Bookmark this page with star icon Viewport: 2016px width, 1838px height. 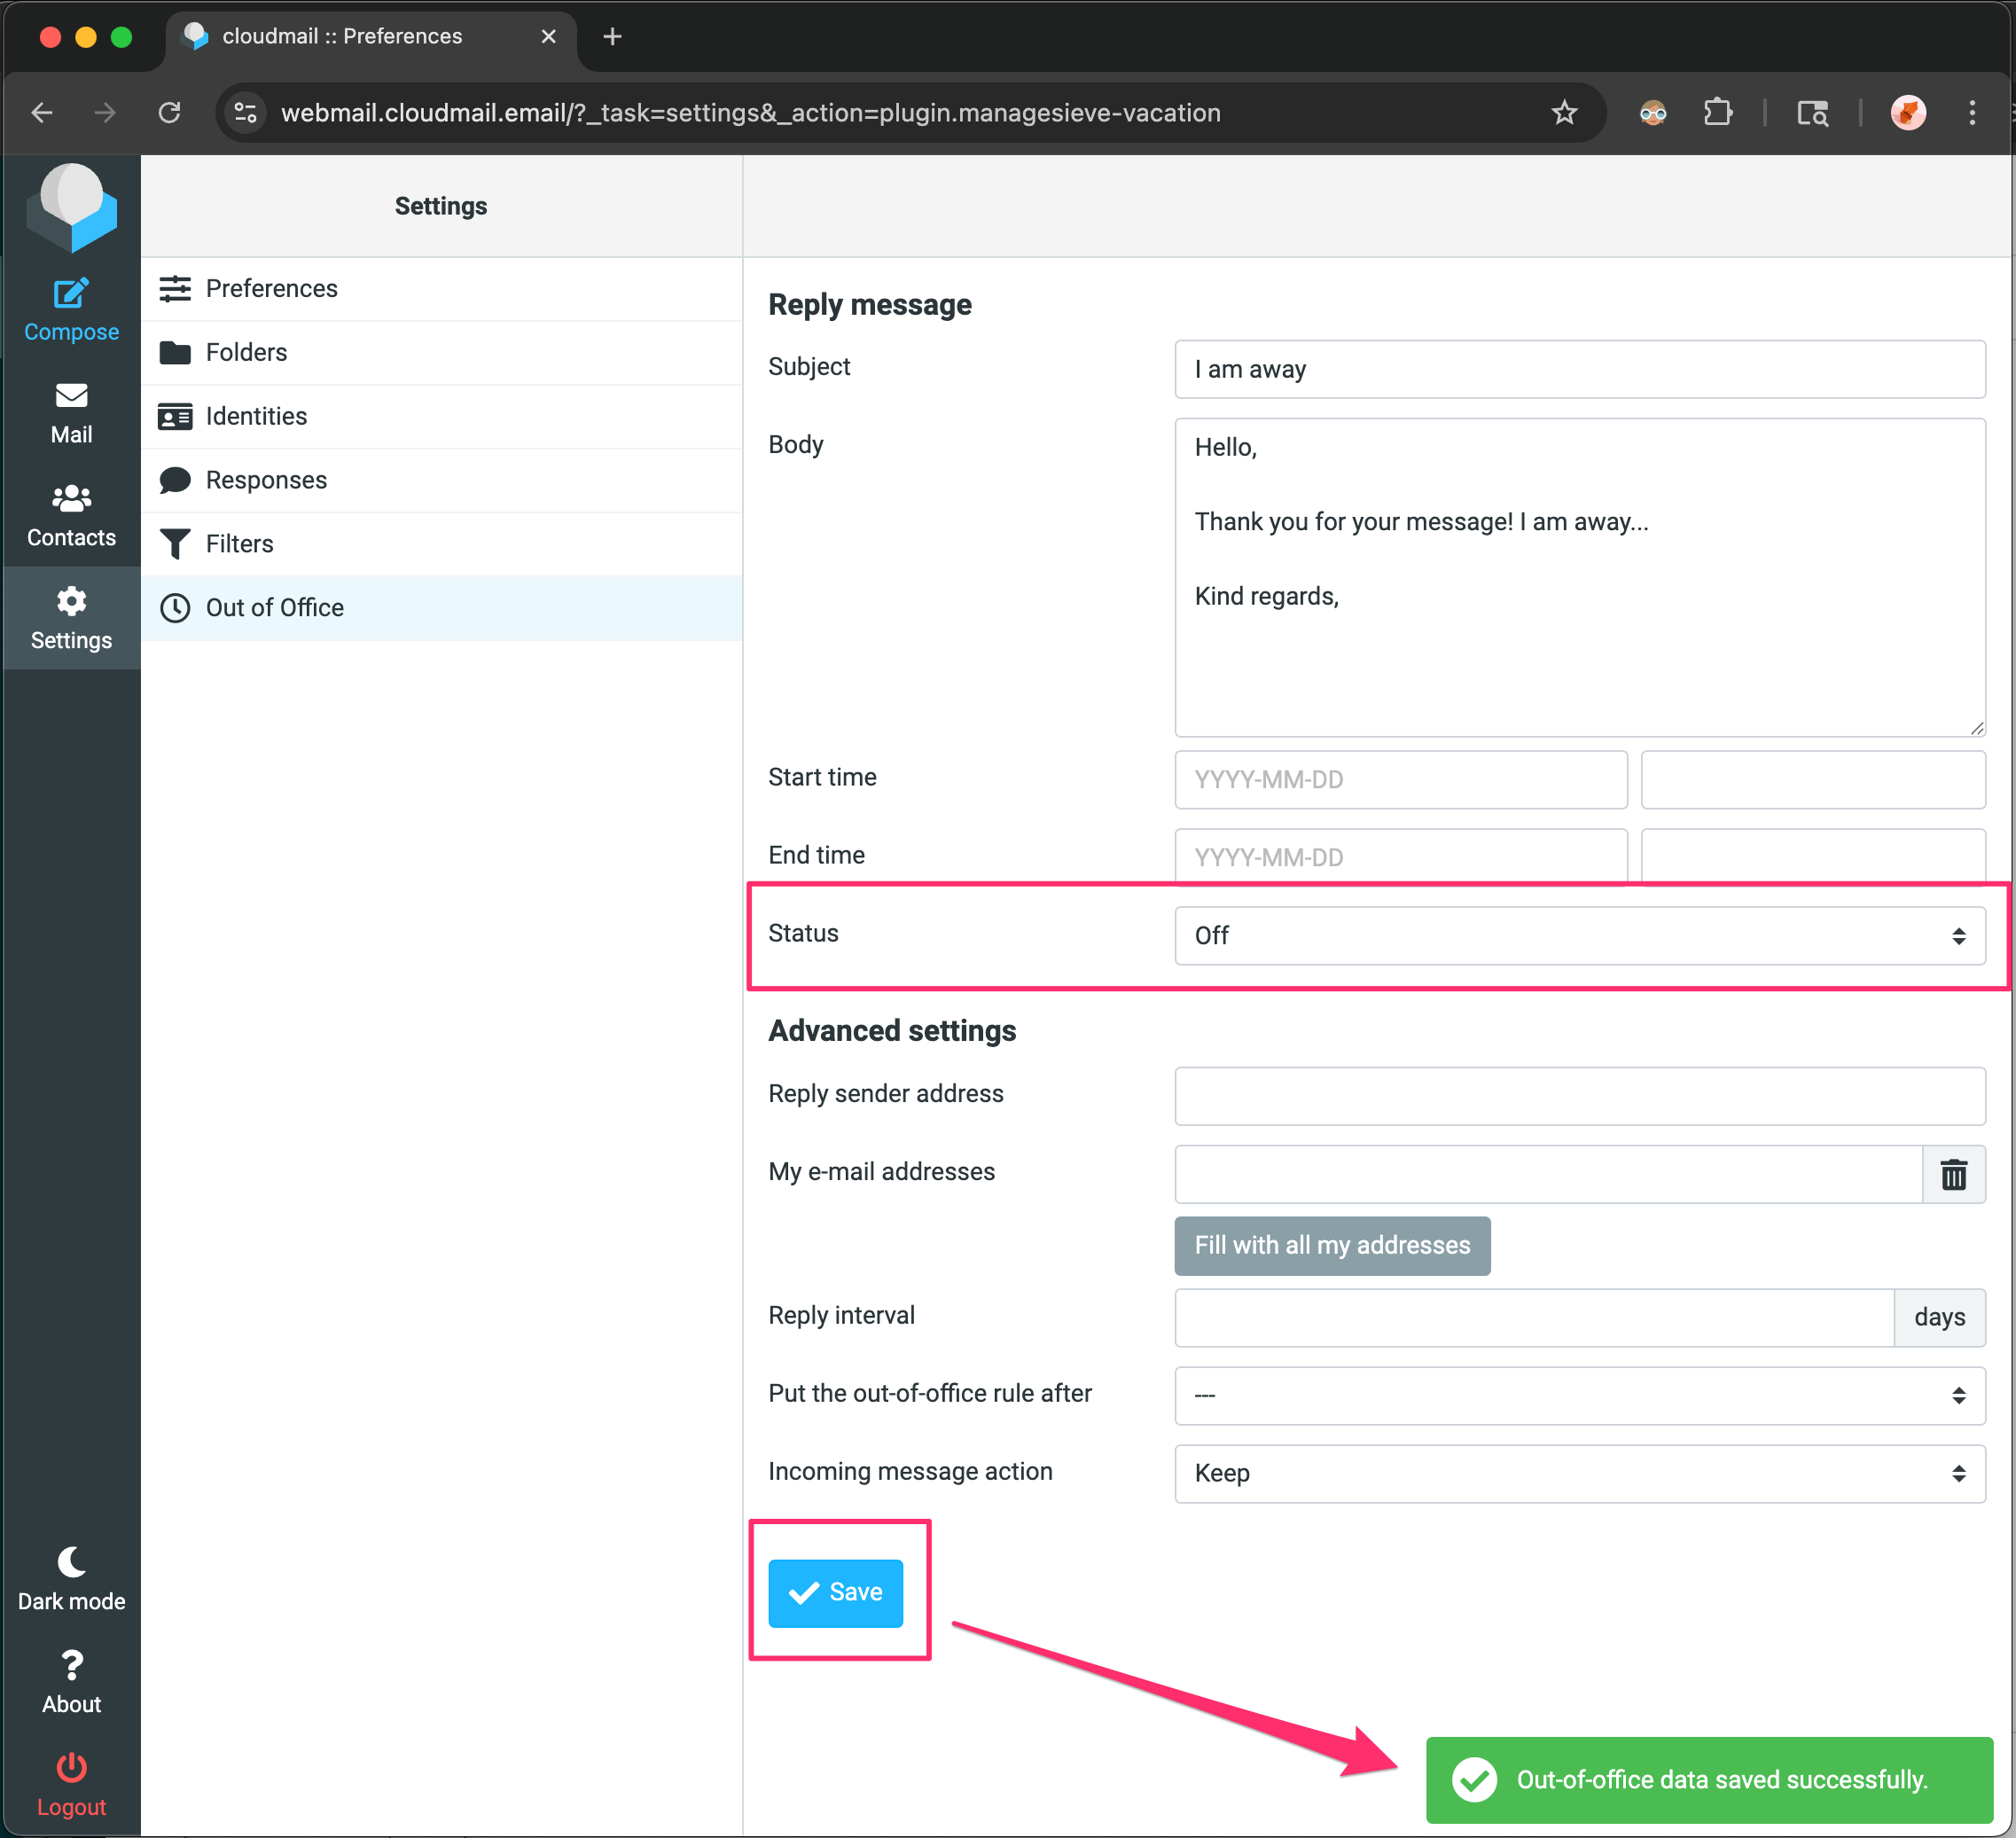(x=1564, y=113)
